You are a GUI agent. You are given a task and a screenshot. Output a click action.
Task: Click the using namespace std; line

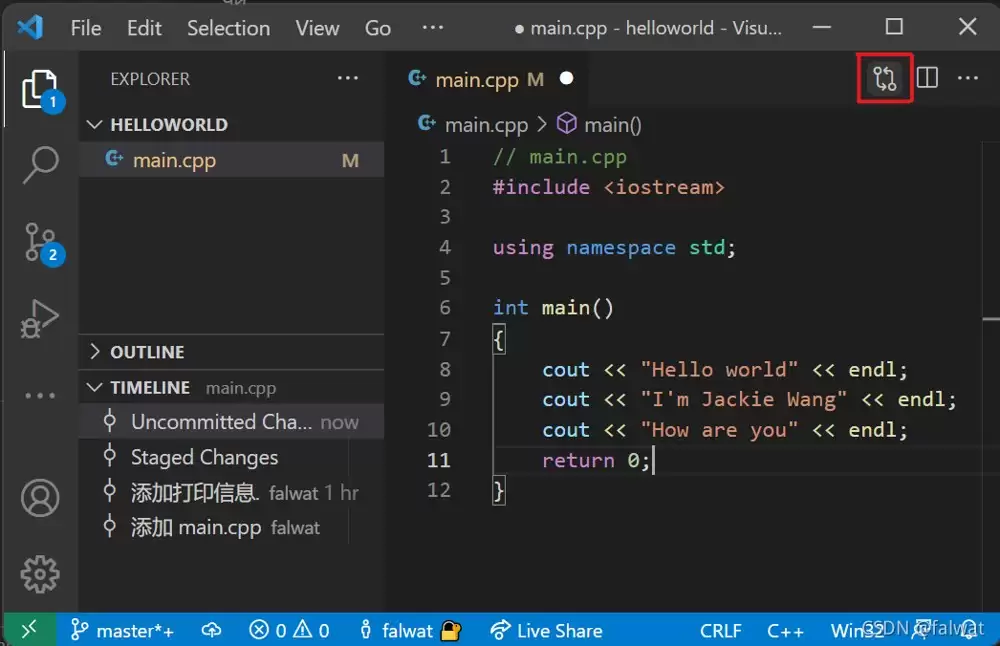pos(614,247)
